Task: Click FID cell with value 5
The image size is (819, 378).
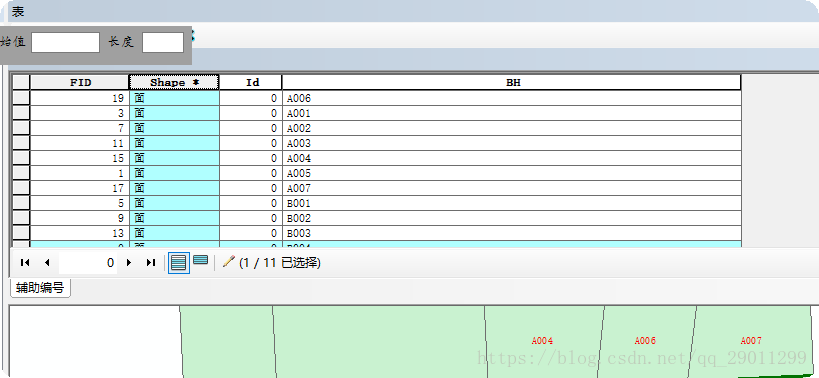Action: (80, 203)
